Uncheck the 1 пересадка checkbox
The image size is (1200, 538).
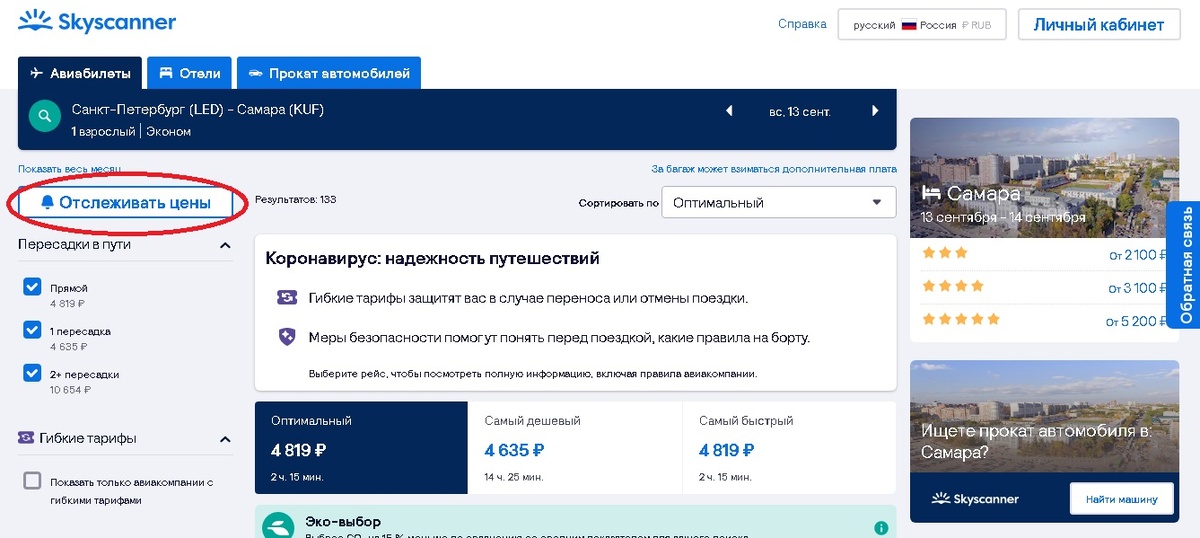coord(32,330)
